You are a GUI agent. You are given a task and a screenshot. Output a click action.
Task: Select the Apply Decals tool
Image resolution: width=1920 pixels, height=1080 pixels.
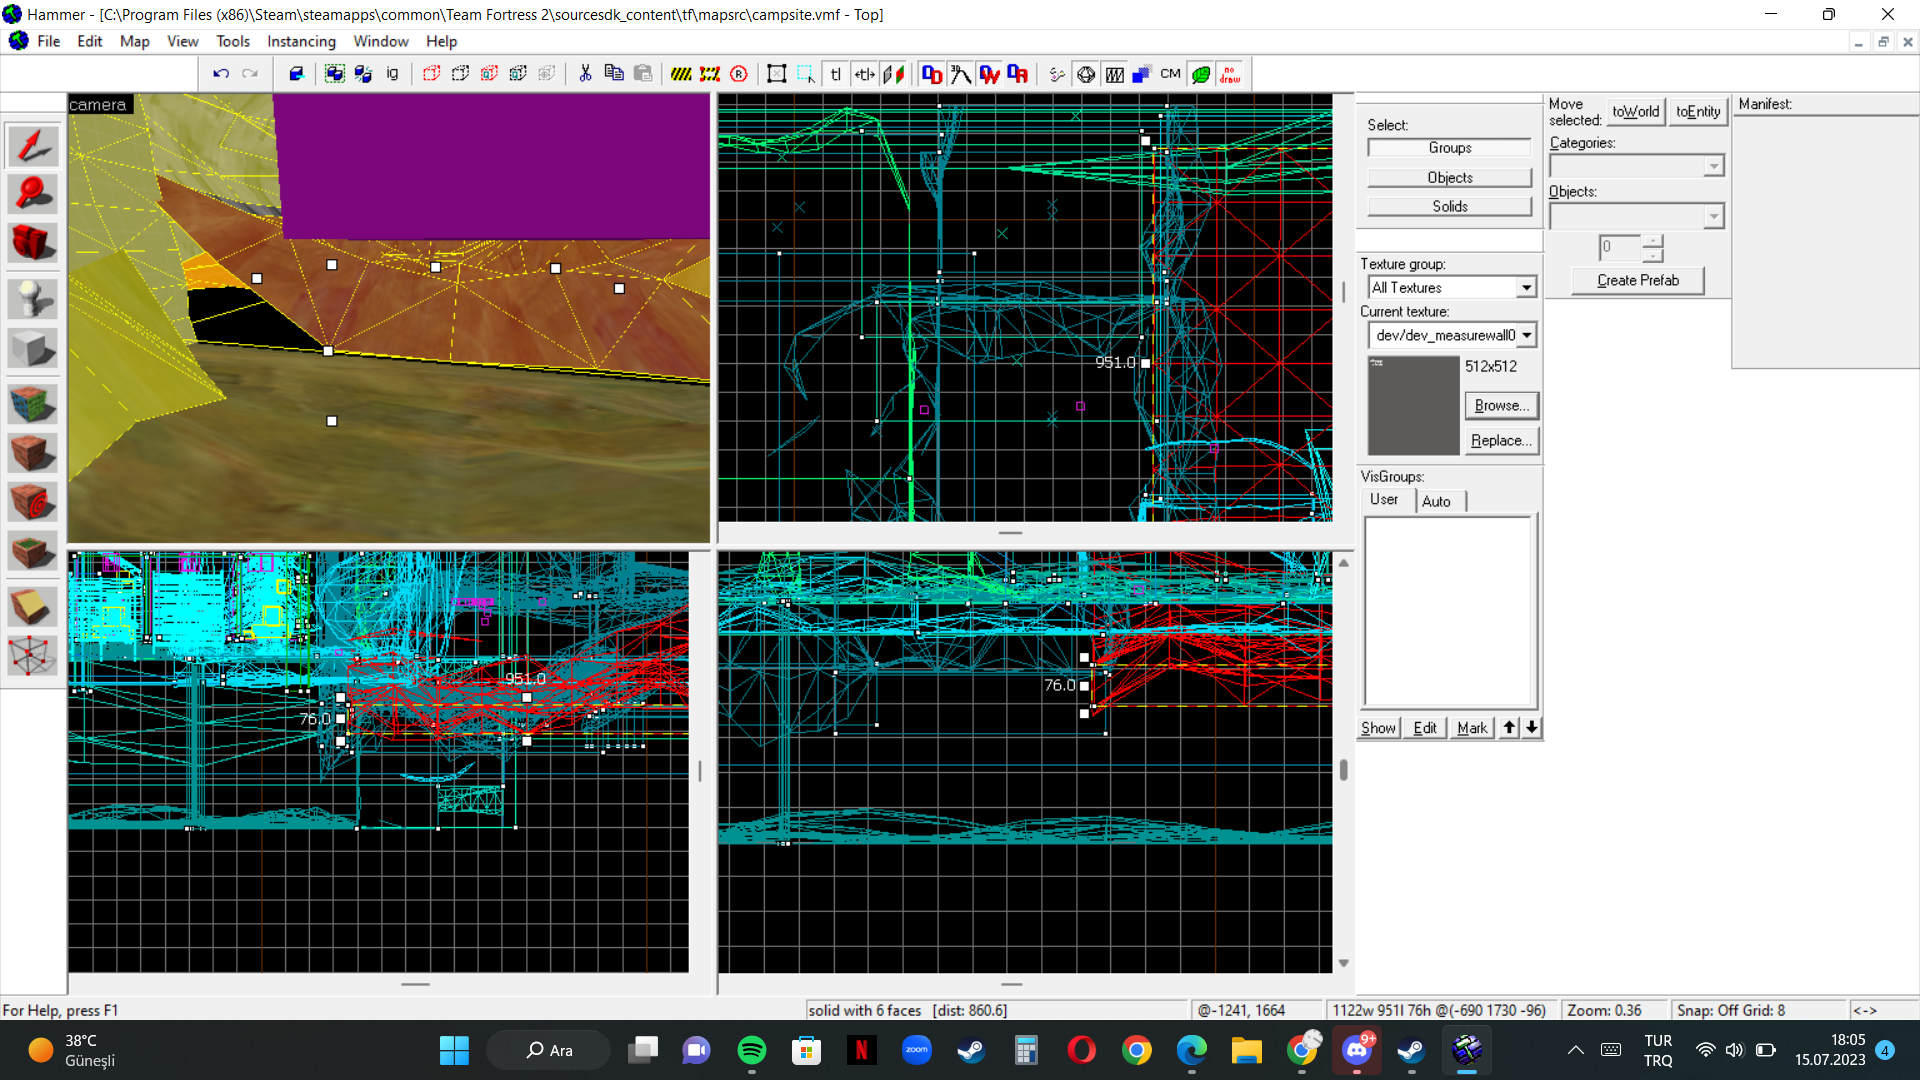[x=32, y=502]
